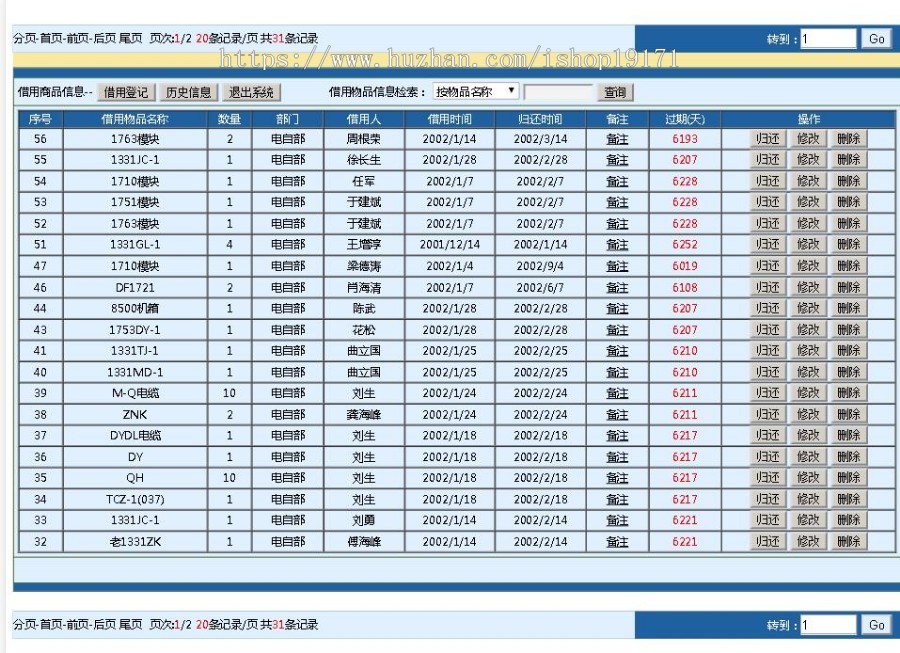This screenshot has width=900, height=653.
Task: Open the 备注 note for 1763模块 record 56
Action: [x=616, y=140]
